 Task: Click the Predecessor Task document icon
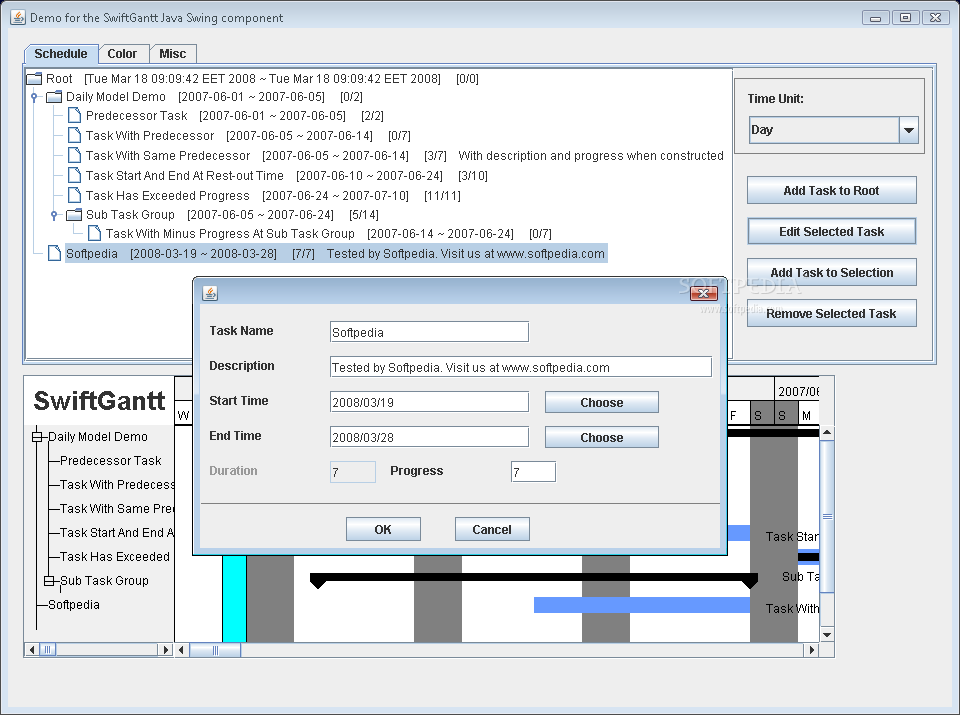pyautogui.click(x=75, y=115)
